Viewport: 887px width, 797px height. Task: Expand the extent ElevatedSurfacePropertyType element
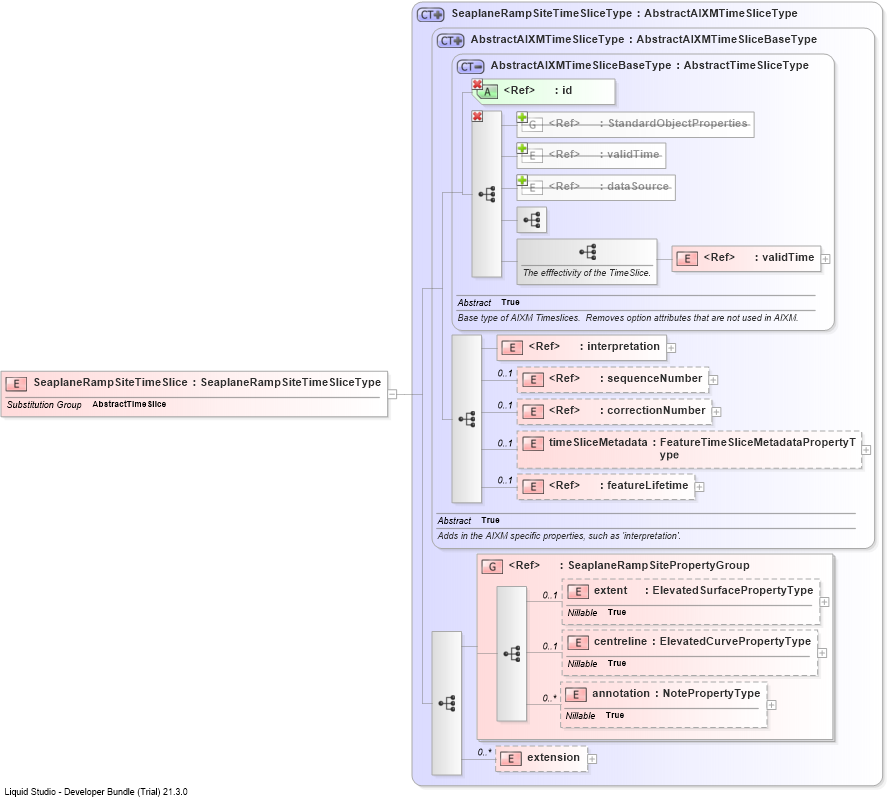[x=824, y=602]
